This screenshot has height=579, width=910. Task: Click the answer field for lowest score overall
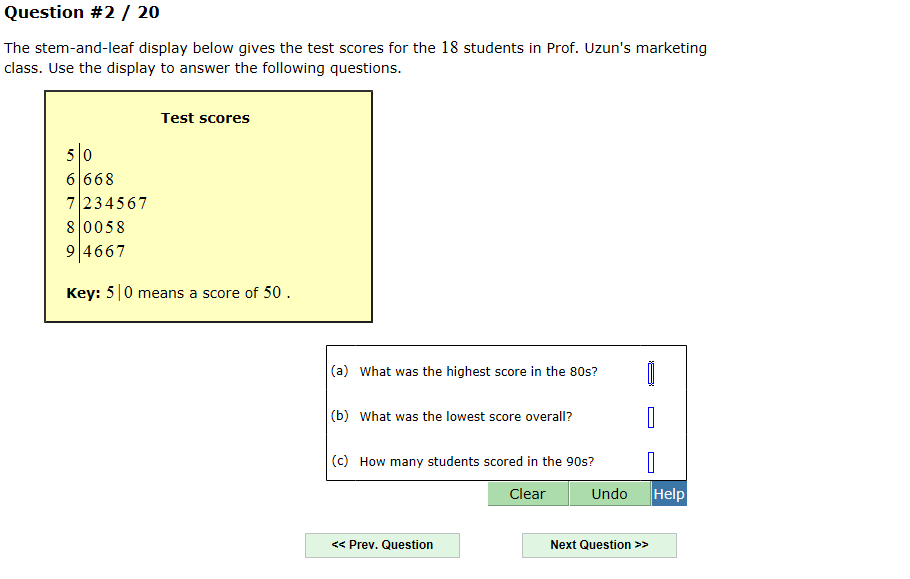[651, 416]
